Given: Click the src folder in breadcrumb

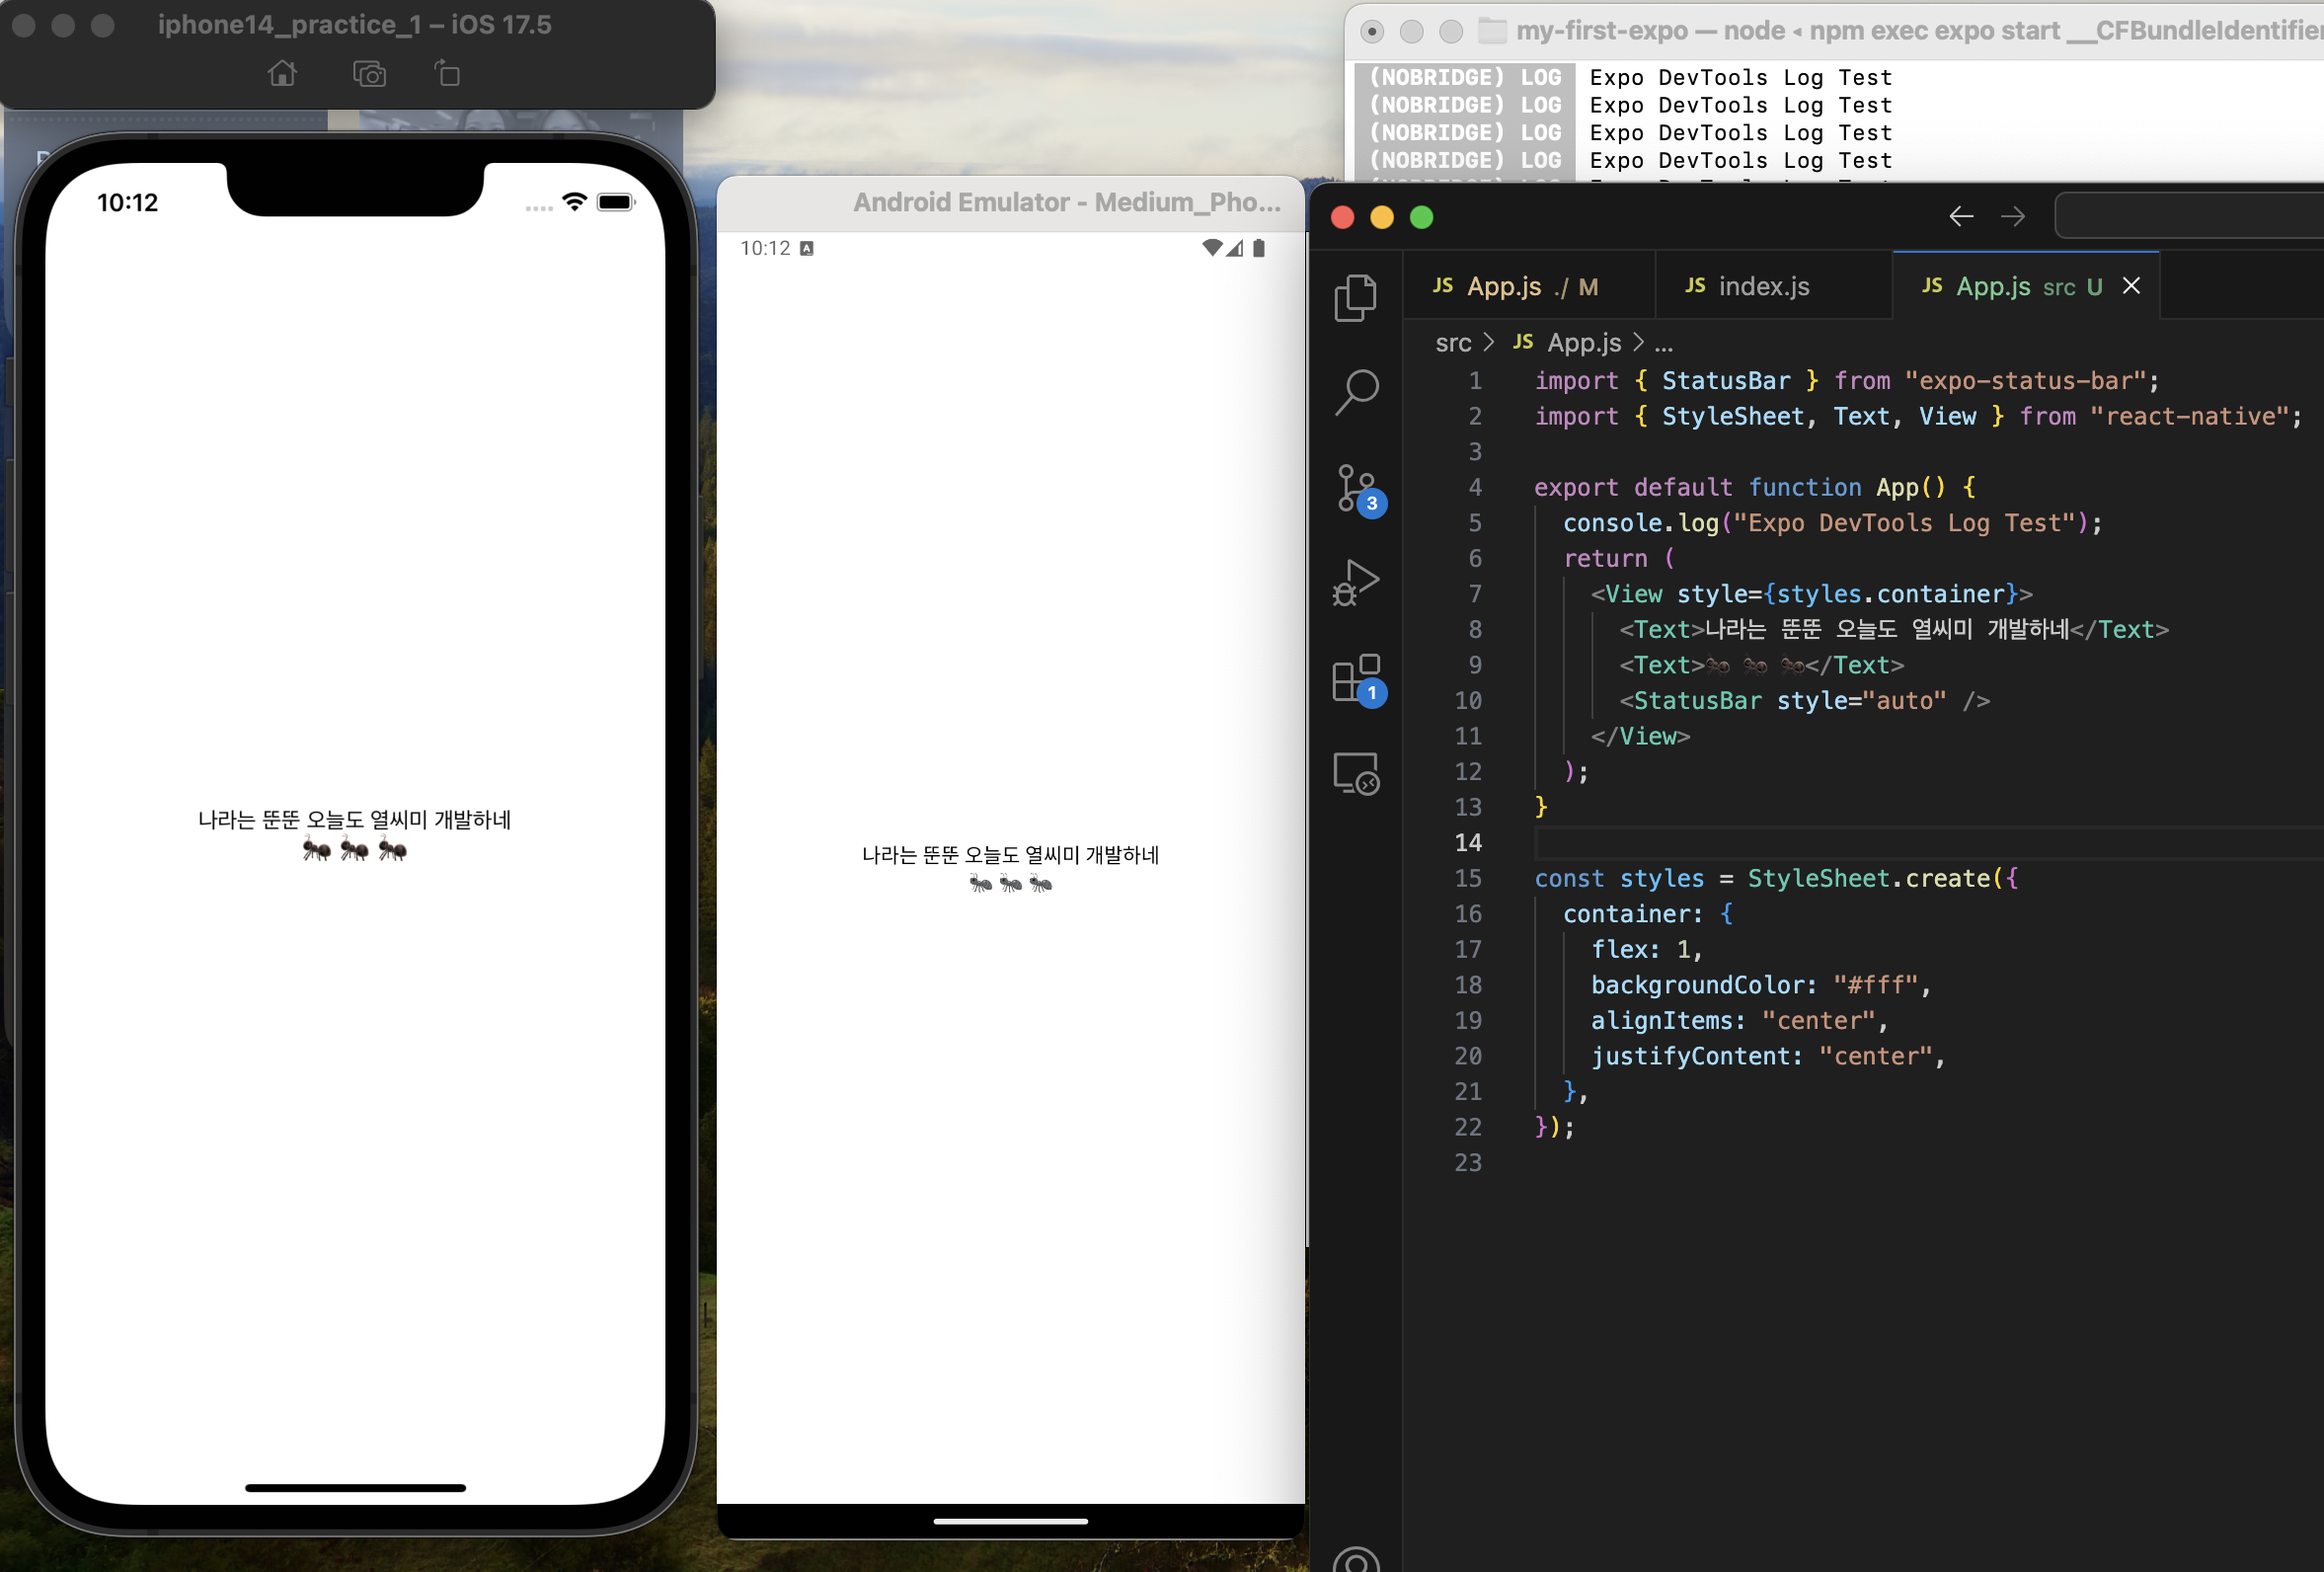Looking at the screenshot, I should (x=1452, y=343).
